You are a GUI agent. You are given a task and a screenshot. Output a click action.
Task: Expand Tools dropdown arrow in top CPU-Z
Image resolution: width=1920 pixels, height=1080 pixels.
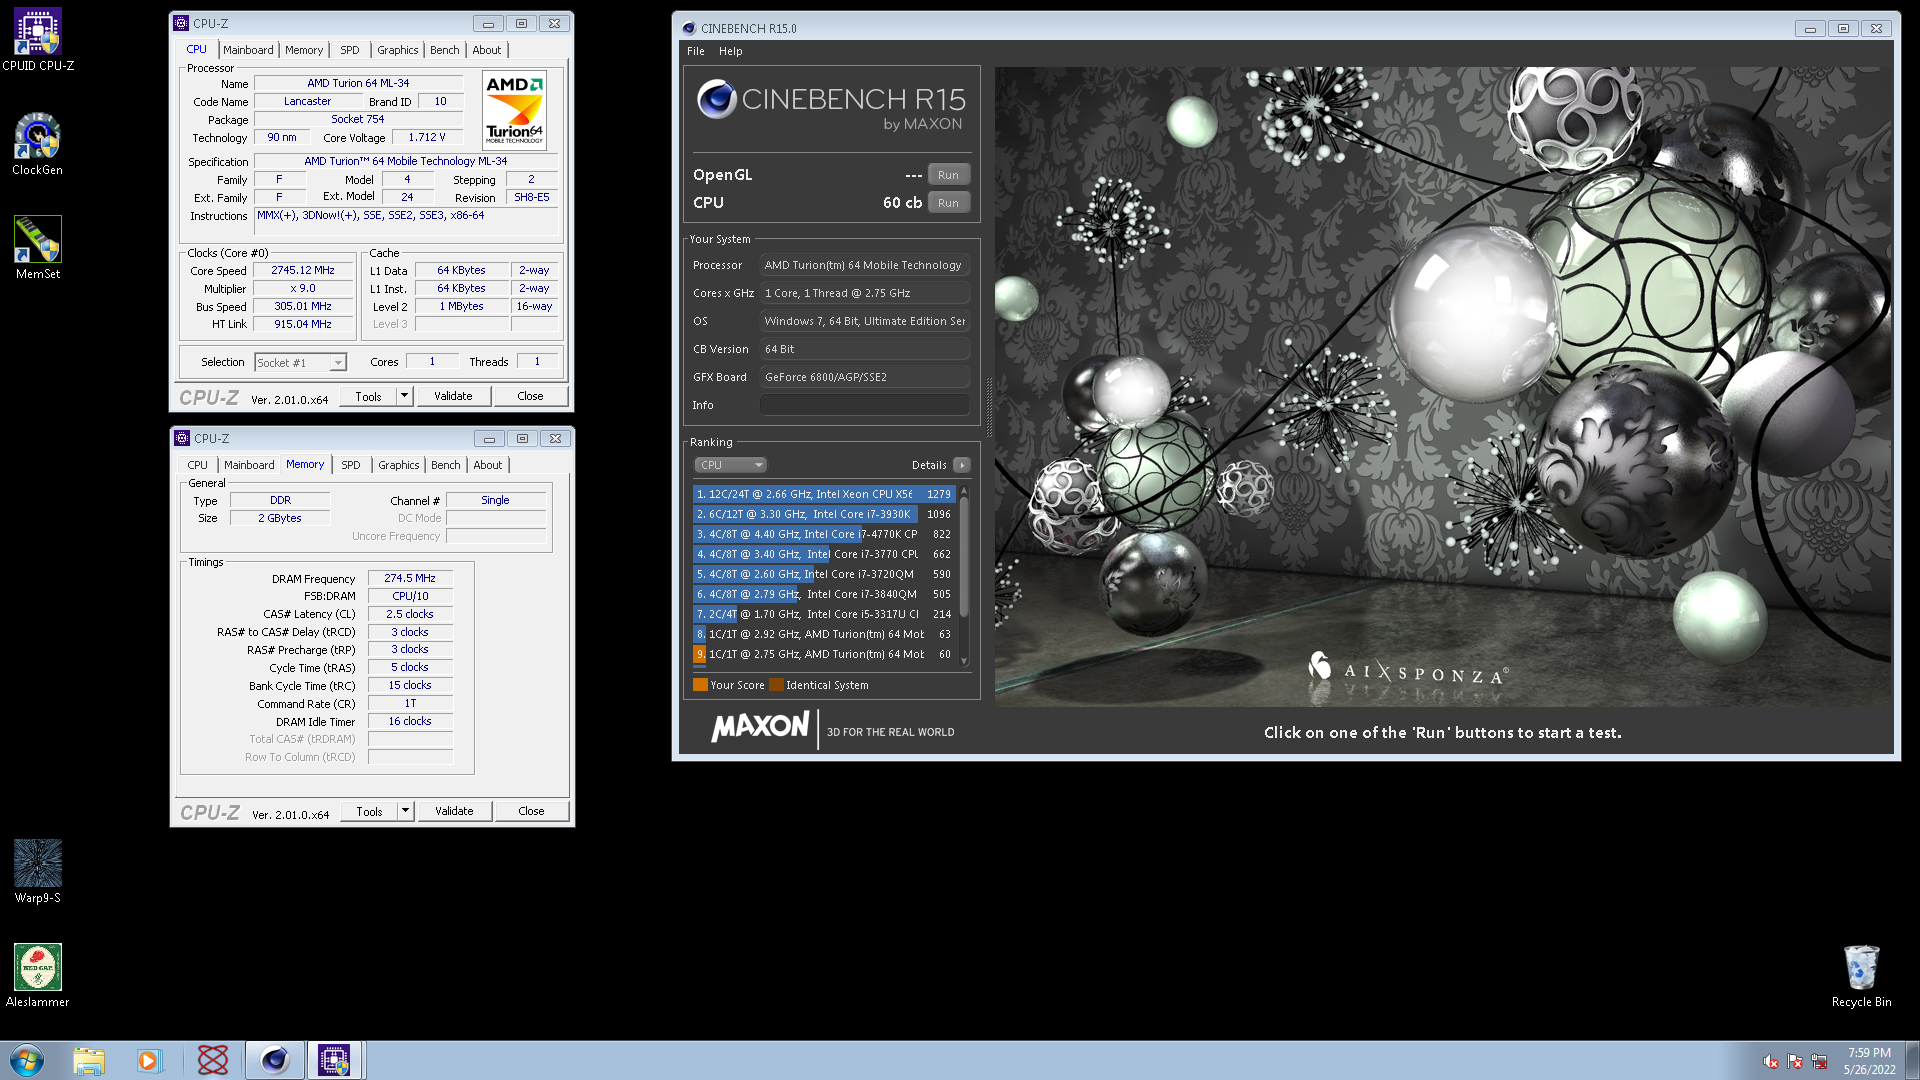click(x=404, y=396)
